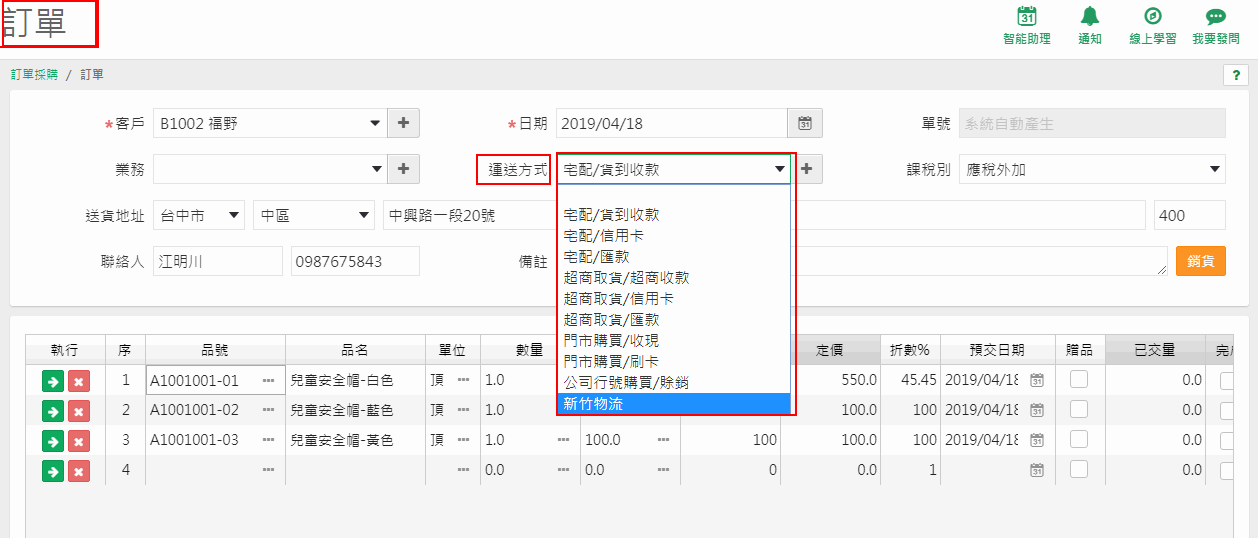Click product name cell 兒童安全帽-藍色

click(x=355, y=410)
